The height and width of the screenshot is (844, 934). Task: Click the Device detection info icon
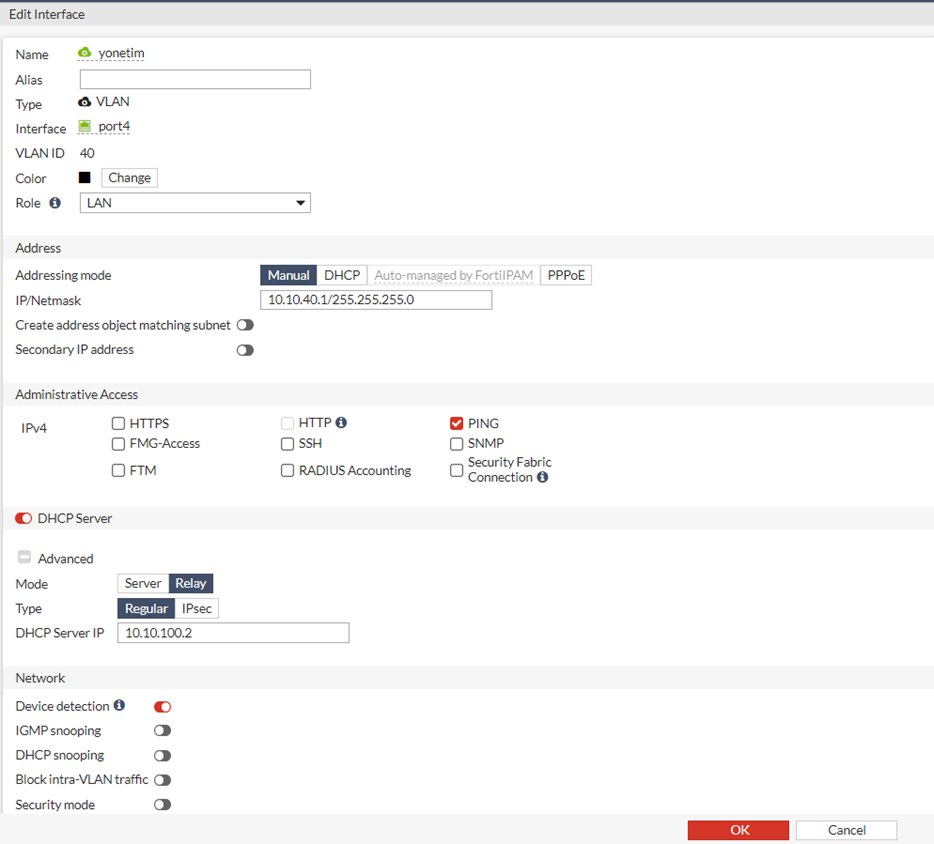click(120, 705)
